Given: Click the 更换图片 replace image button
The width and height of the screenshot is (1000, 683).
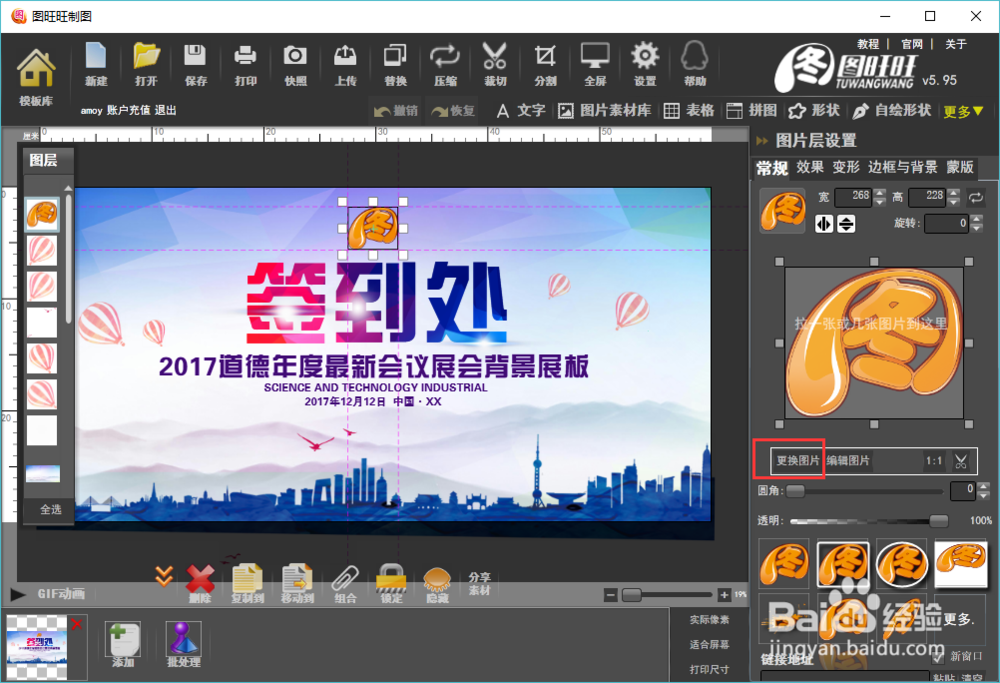Looking at the screenshot, I should [x=798, y=460].
